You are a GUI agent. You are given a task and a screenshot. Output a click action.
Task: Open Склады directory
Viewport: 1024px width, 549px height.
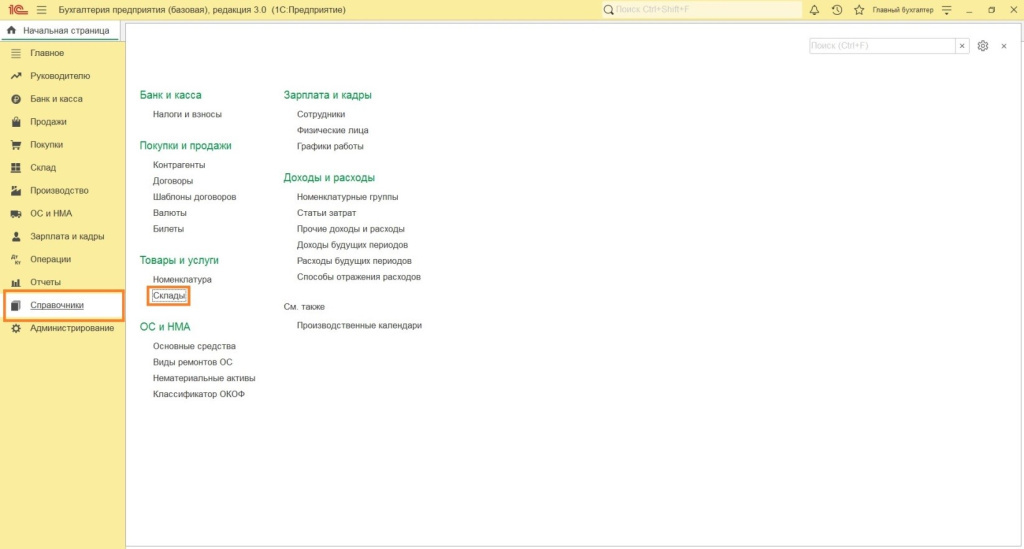(169, 296)
